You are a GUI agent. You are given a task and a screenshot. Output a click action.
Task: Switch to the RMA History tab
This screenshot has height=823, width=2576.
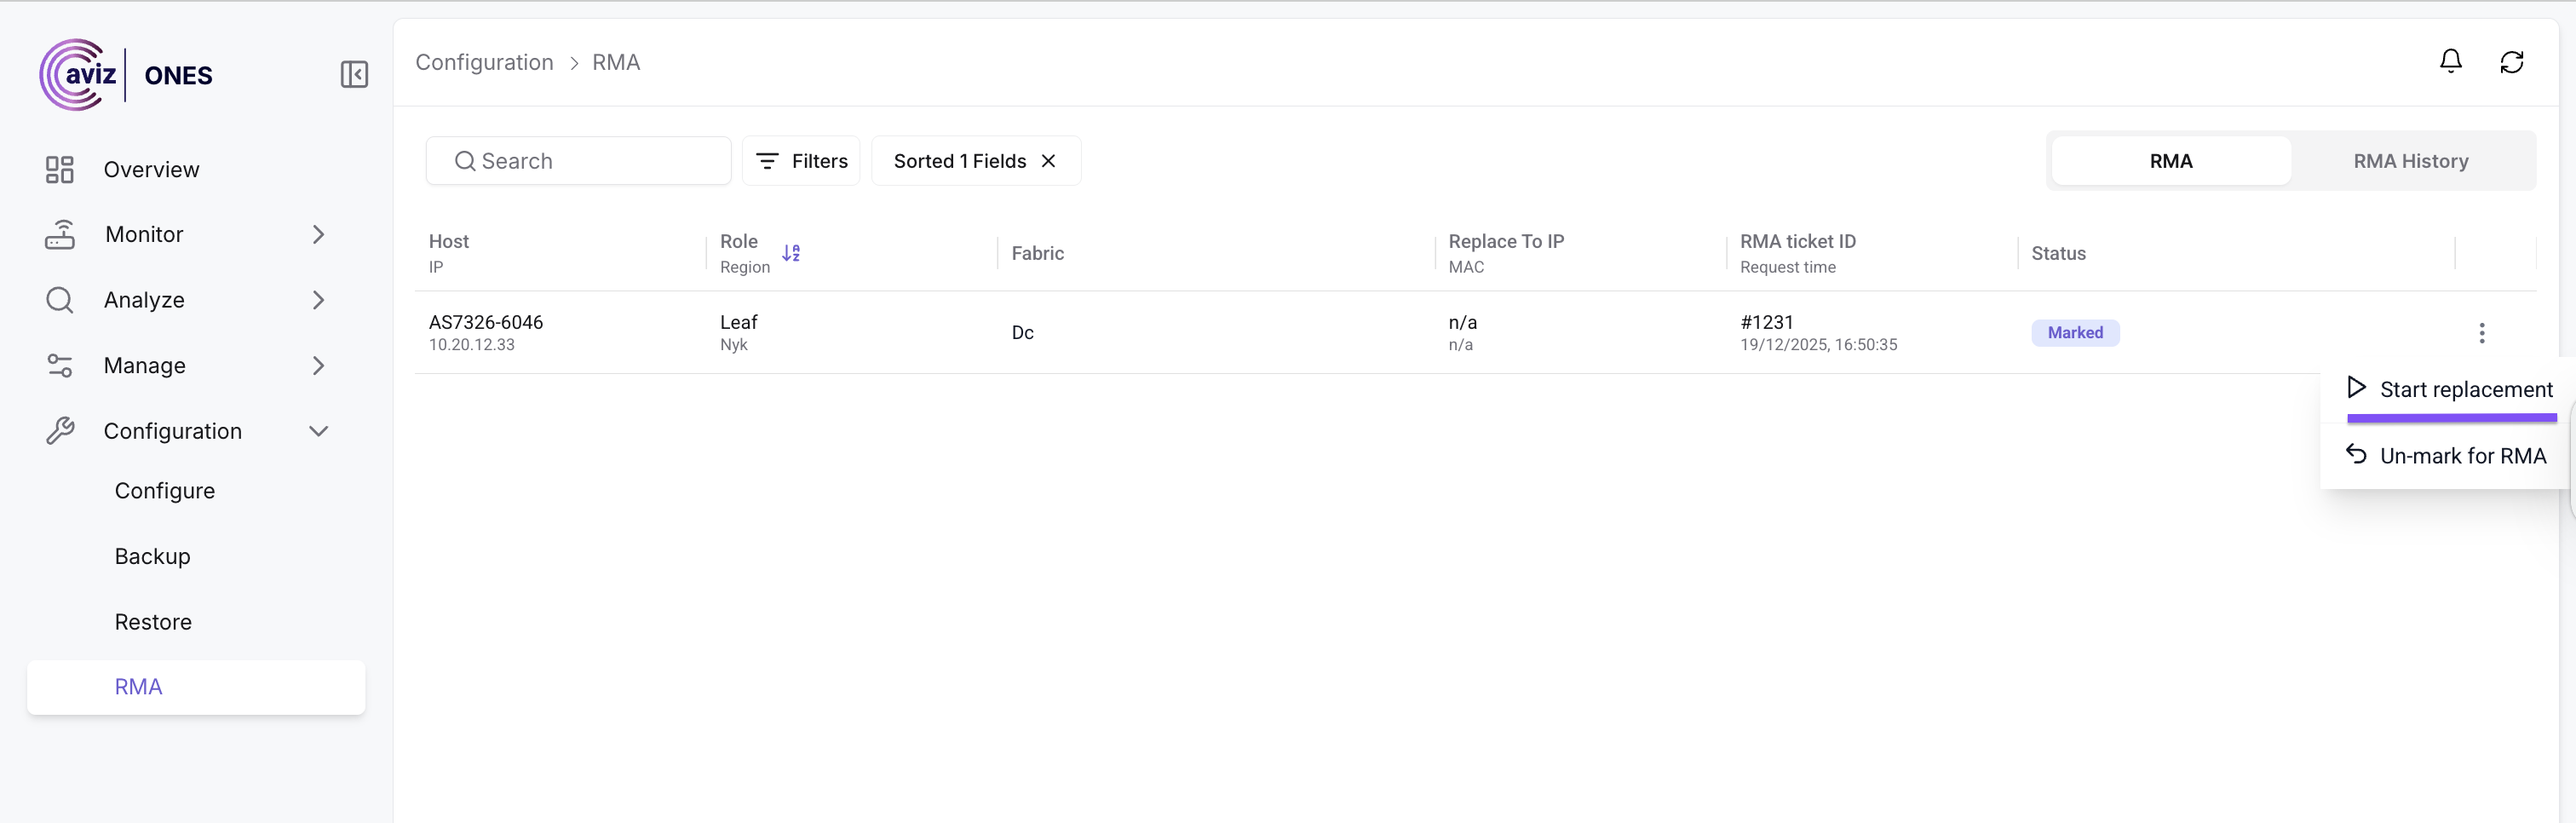click(2410, 161)
